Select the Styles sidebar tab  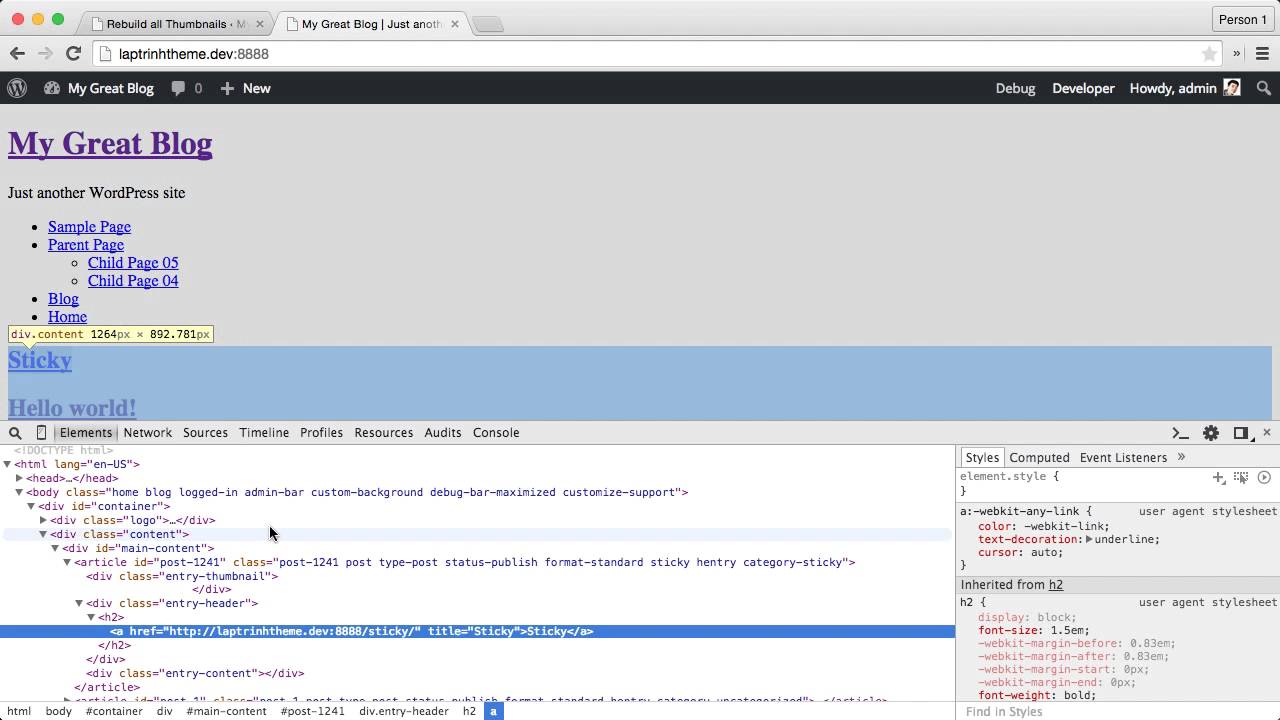tap(982, 457)
